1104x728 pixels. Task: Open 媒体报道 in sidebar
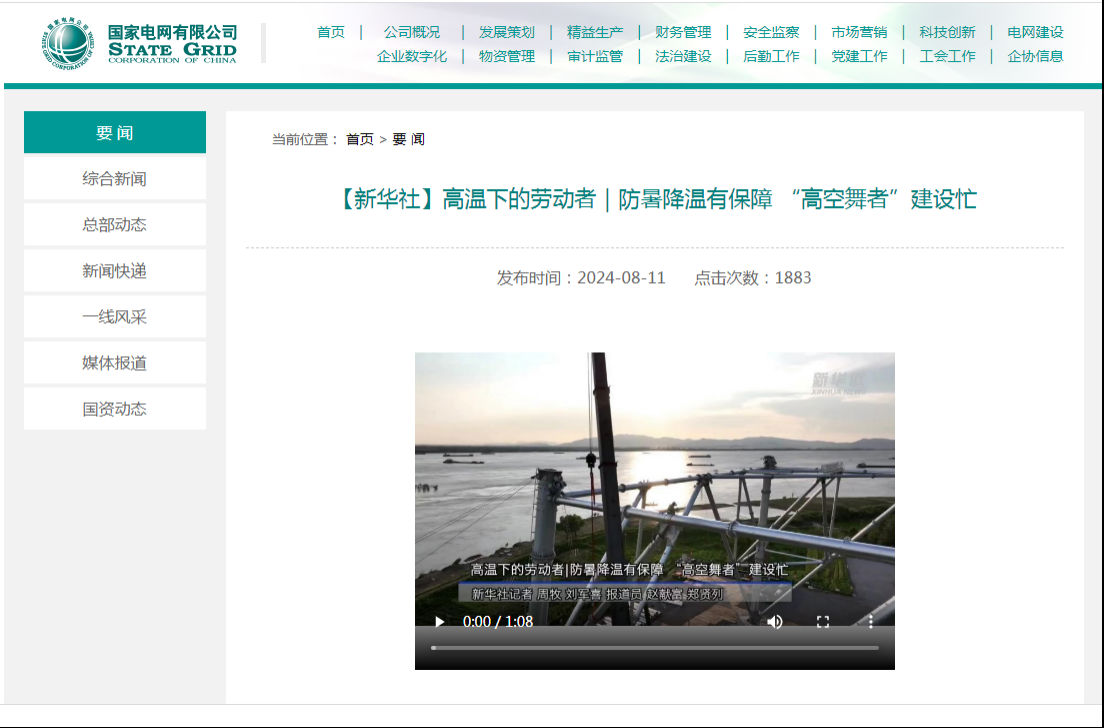pyautogui.click(x=115, y=363)
